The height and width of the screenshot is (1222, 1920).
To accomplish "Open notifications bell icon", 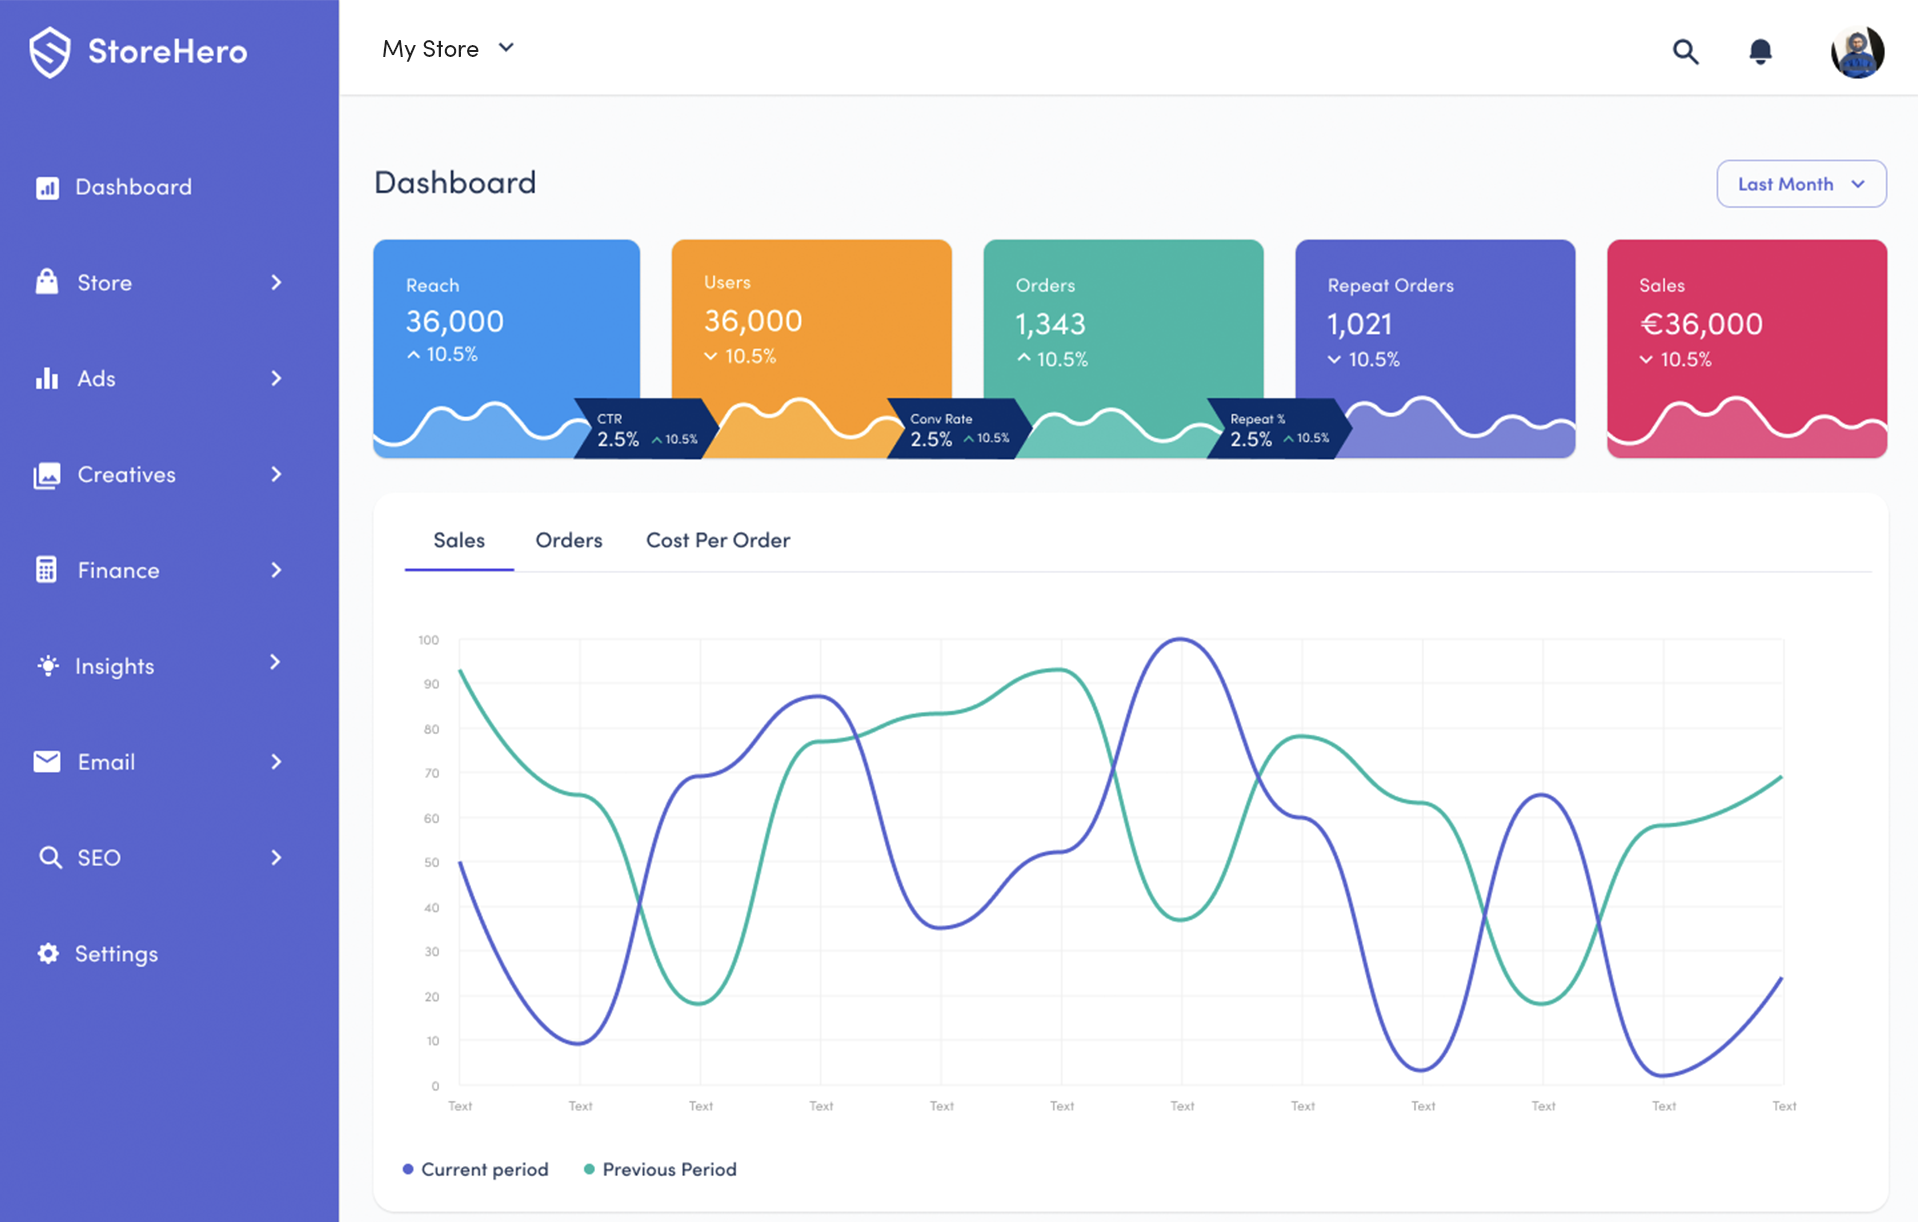I will (x=1760, y=51).
